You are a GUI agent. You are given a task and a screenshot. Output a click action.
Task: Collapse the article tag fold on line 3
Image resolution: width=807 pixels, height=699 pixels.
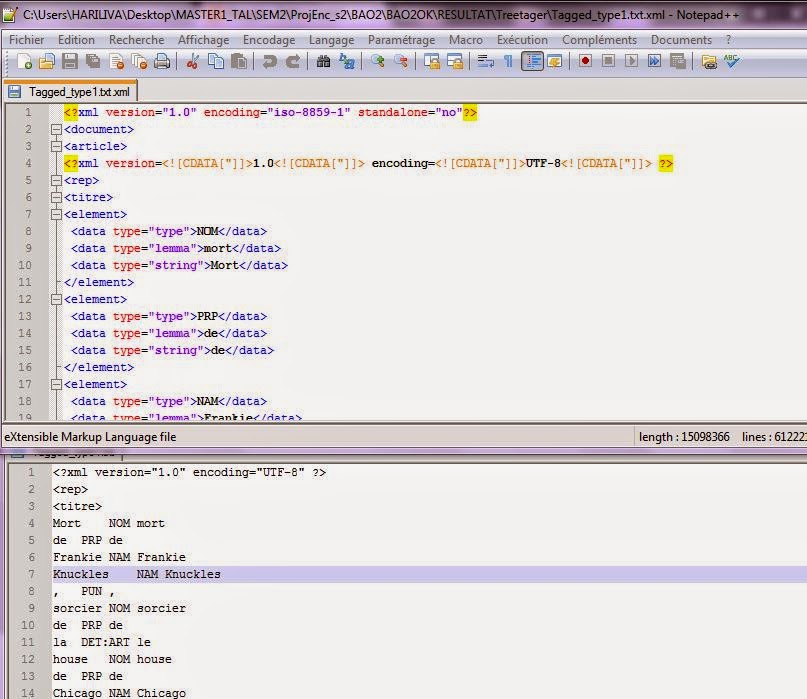(57, 146)
